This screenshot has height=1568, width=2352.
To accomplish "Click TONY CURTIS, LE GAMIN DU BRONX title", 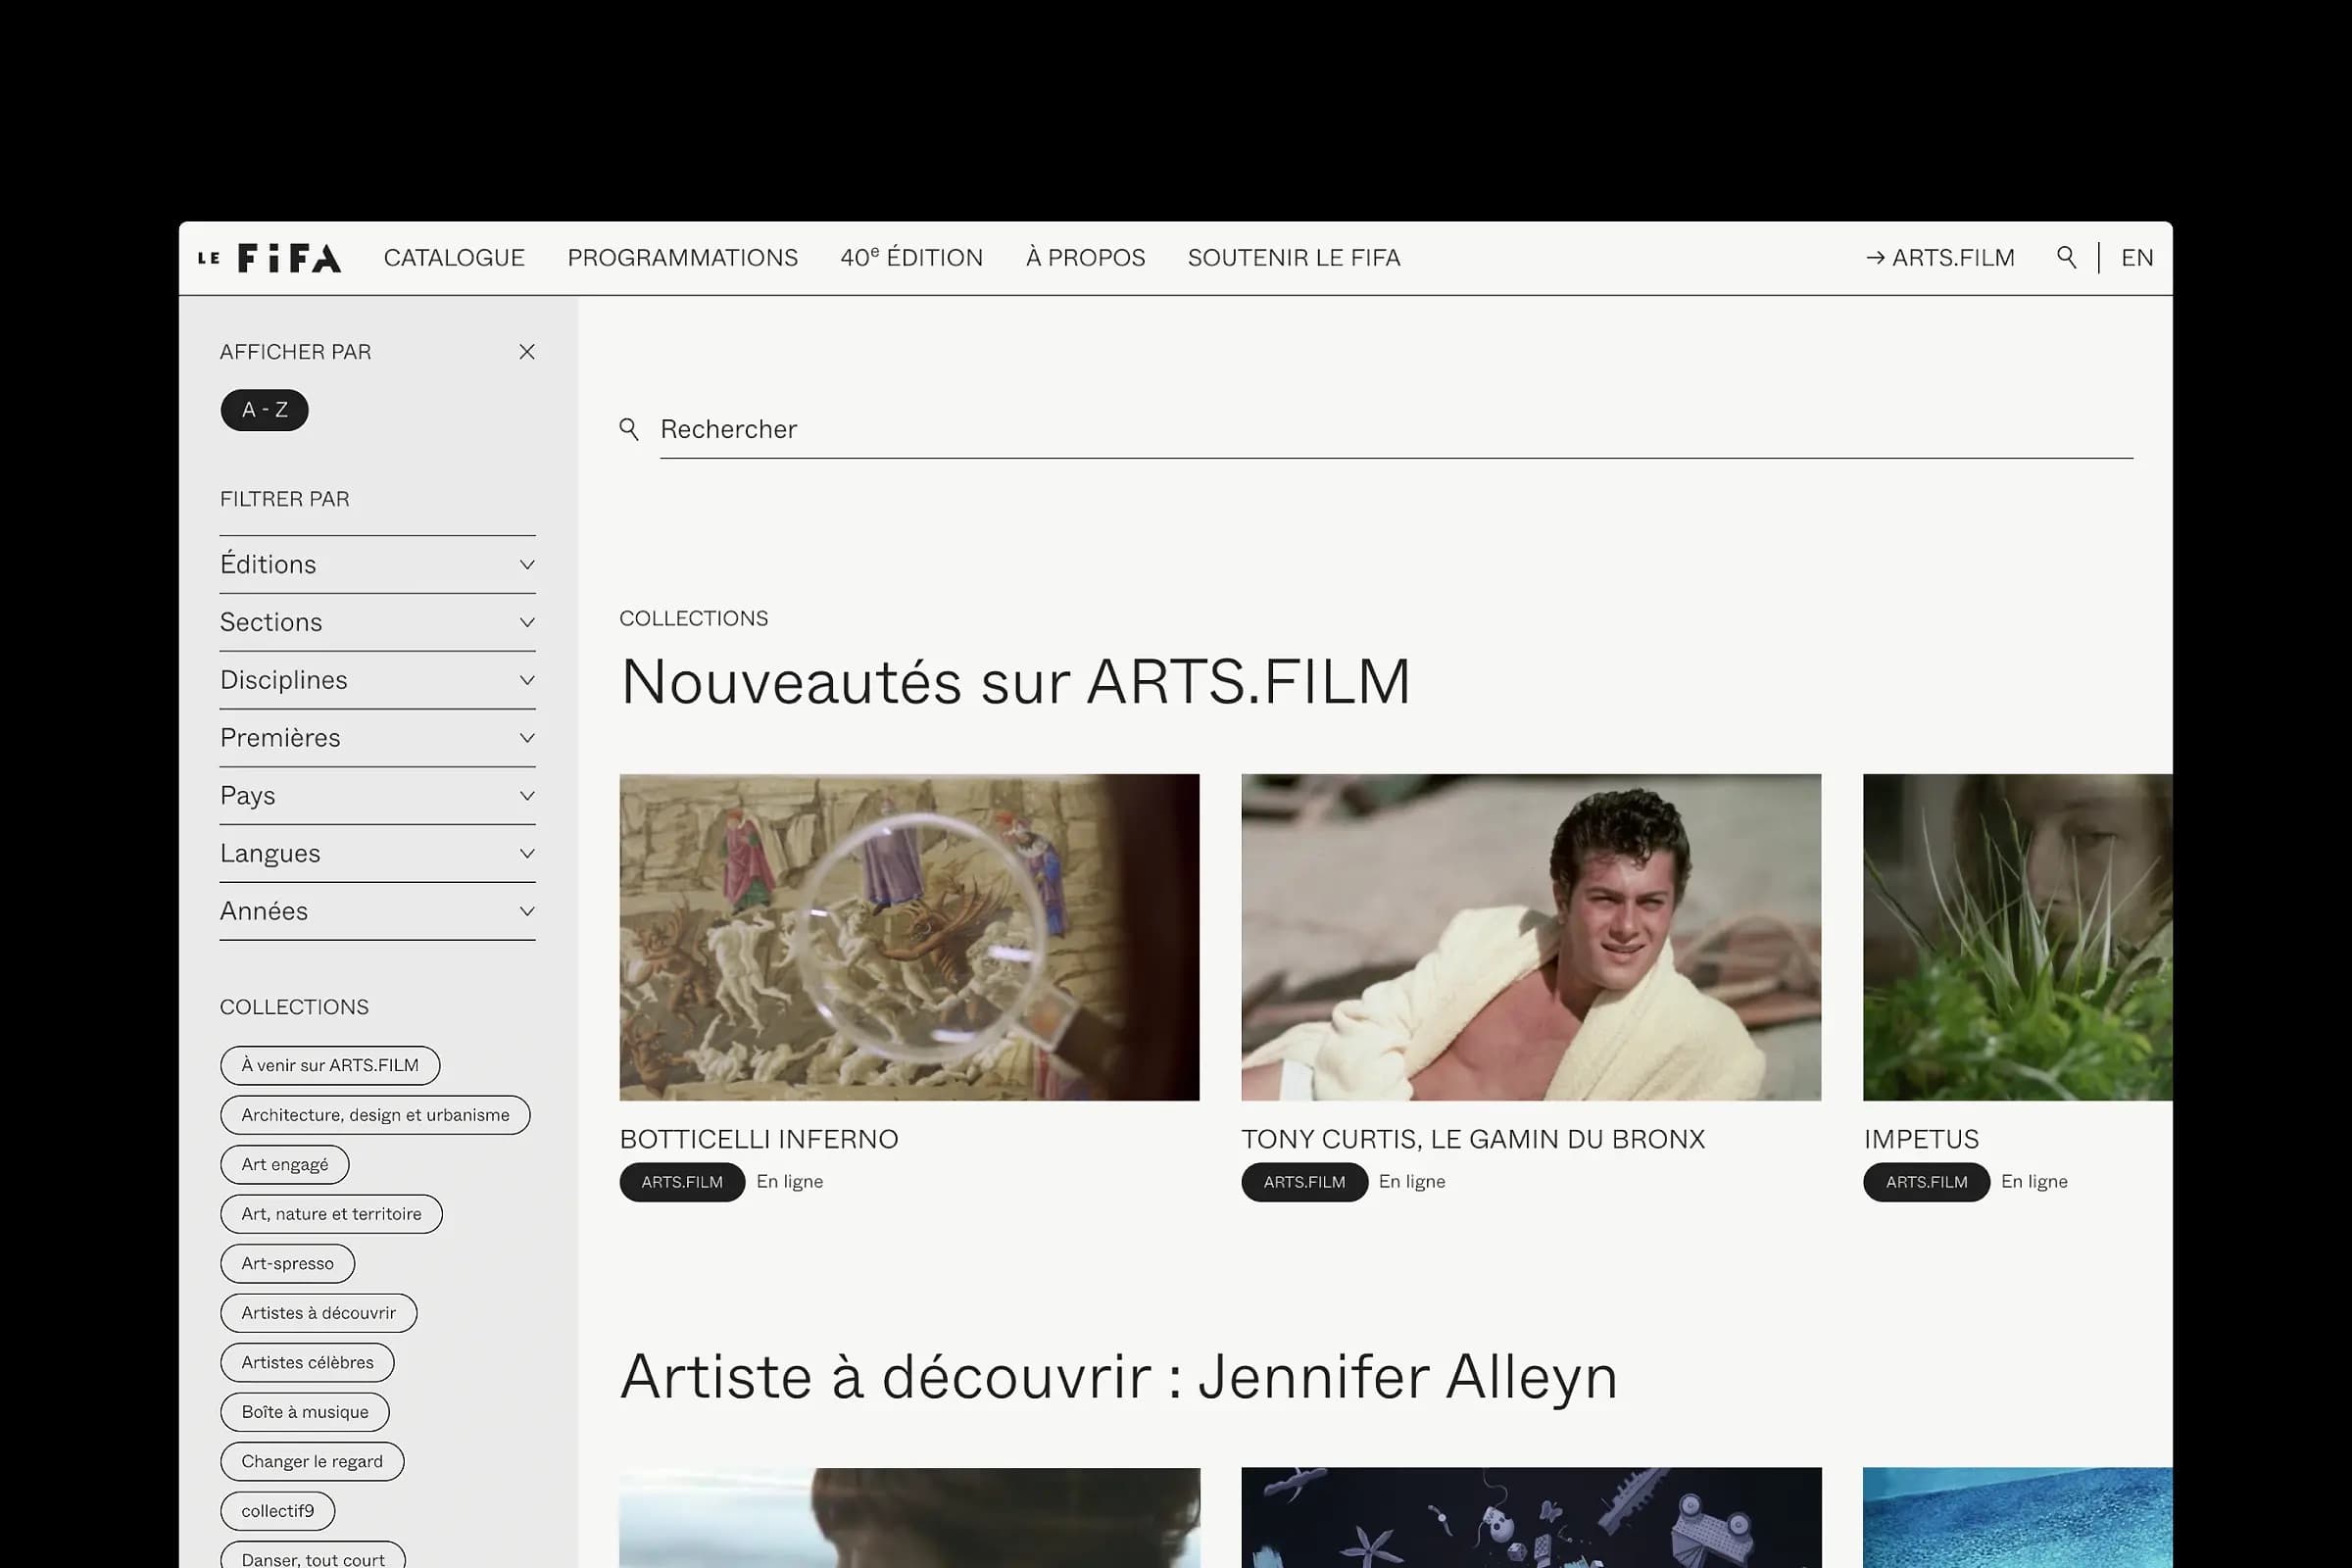I will (x=1473, y=1140).
